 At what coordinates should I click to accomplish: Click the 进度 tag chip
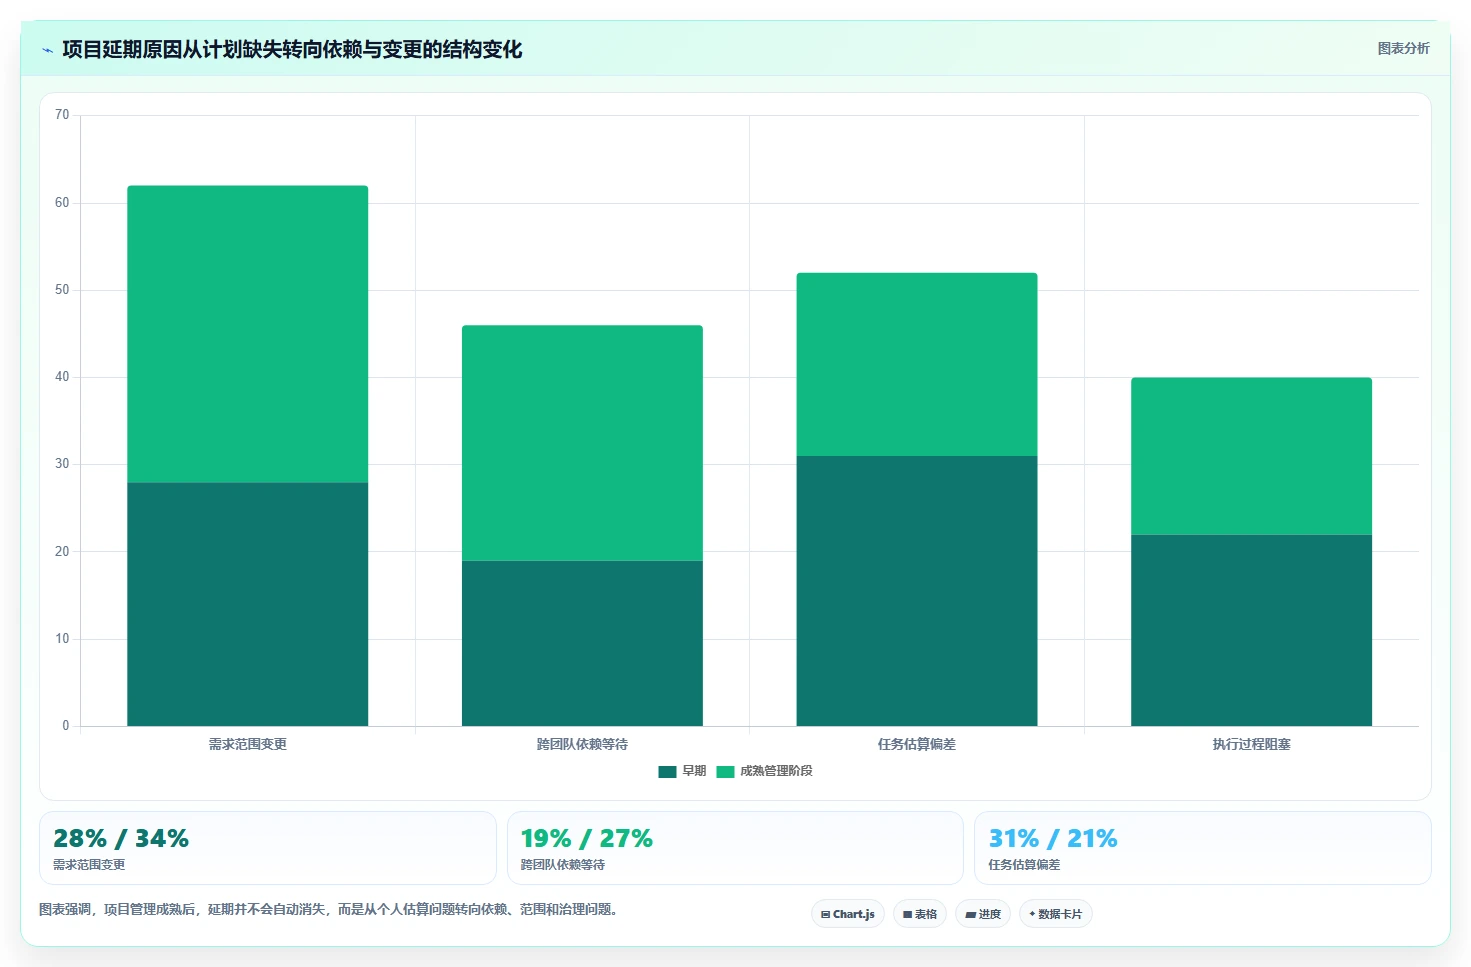pos(983,914)
